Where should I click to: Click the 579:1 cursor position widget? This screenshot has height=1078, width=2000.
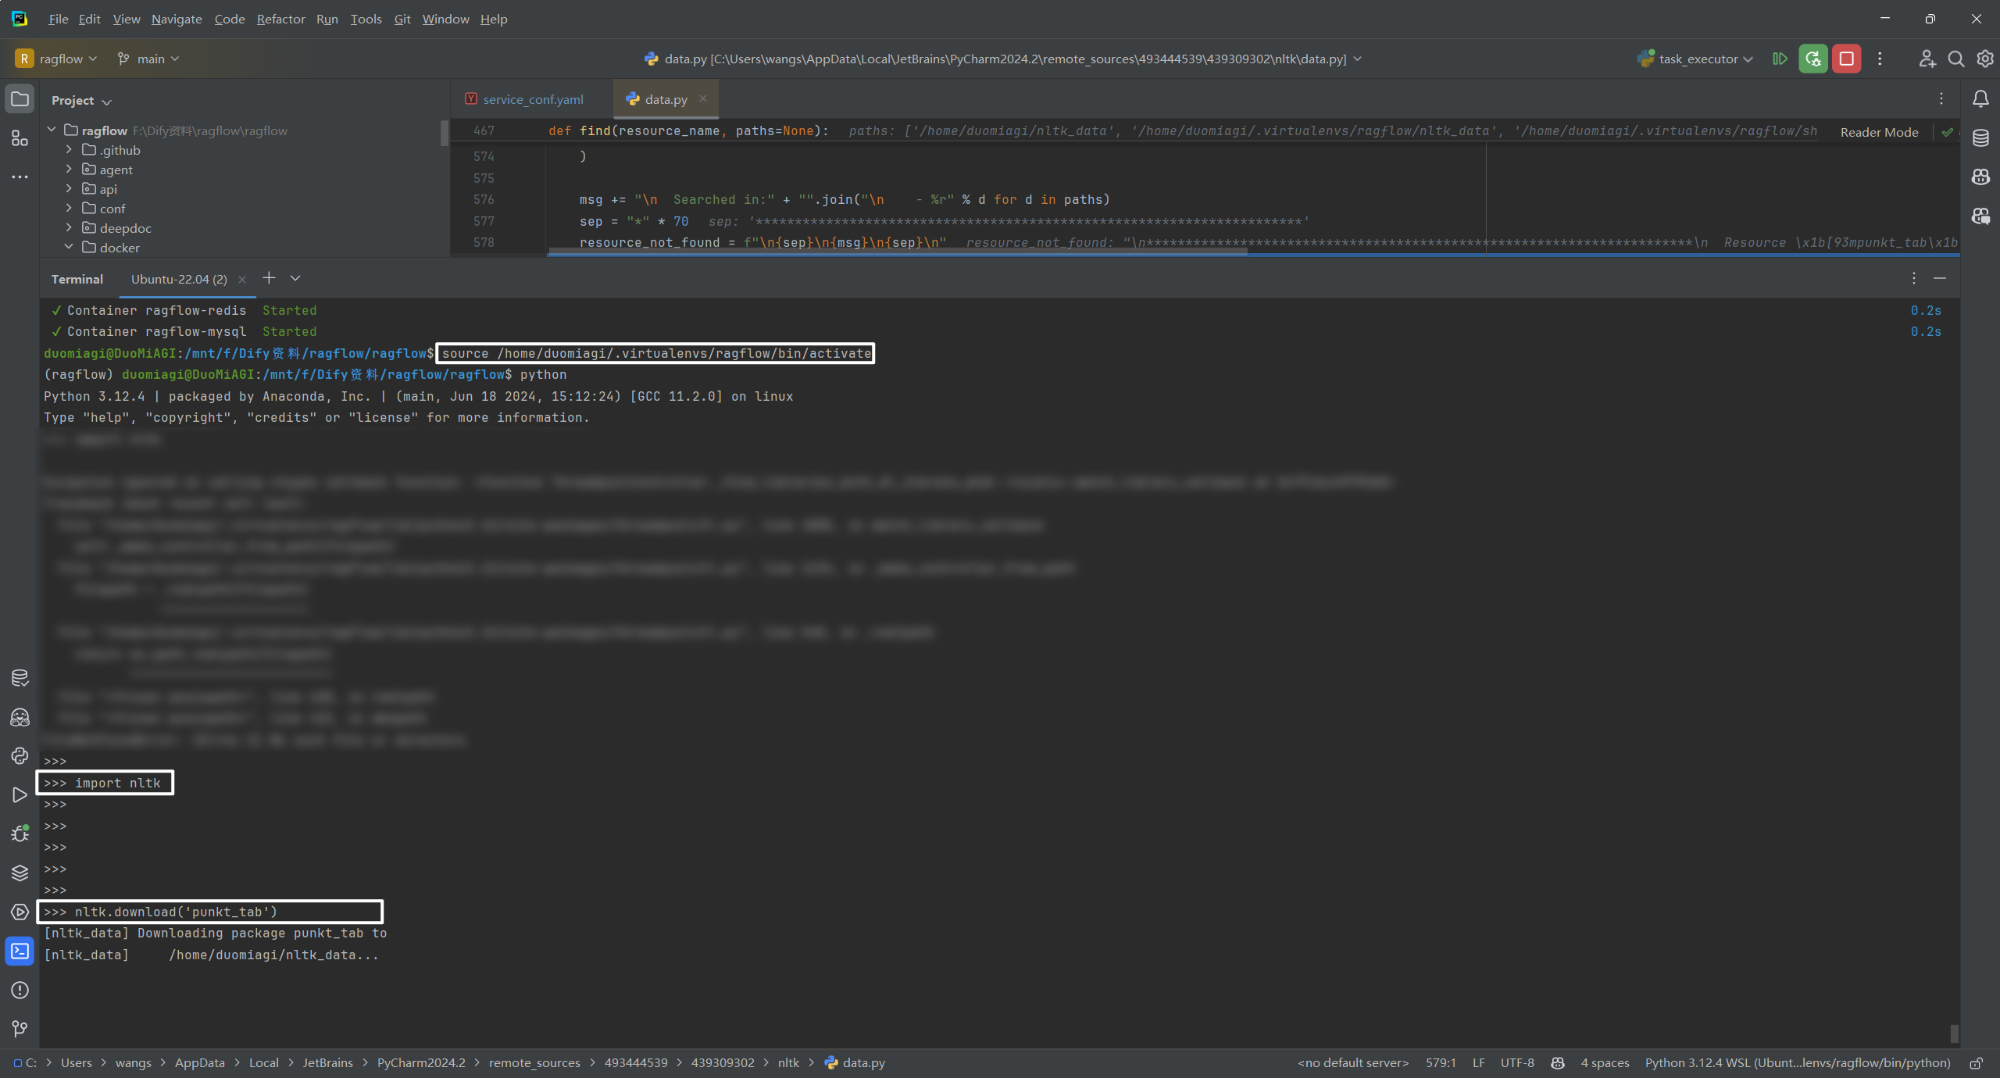coord(1440,1063)
